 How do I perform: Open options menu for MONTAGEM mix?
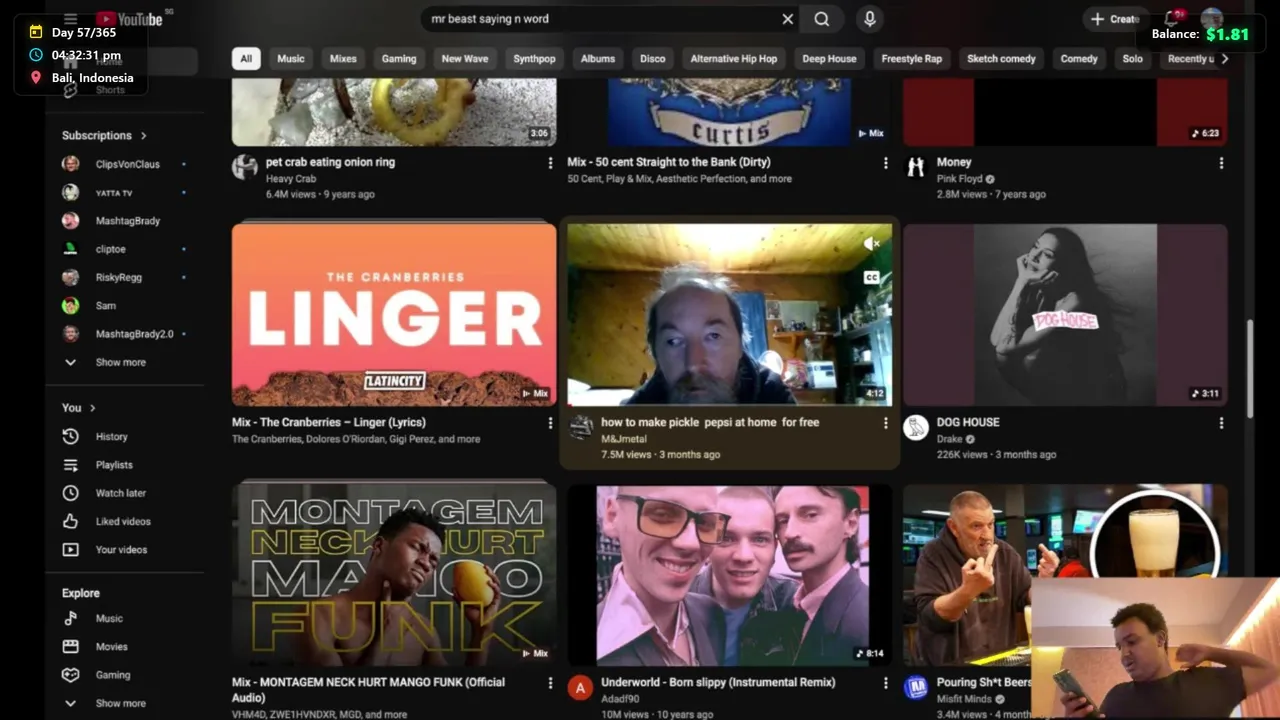click(549, 683)
